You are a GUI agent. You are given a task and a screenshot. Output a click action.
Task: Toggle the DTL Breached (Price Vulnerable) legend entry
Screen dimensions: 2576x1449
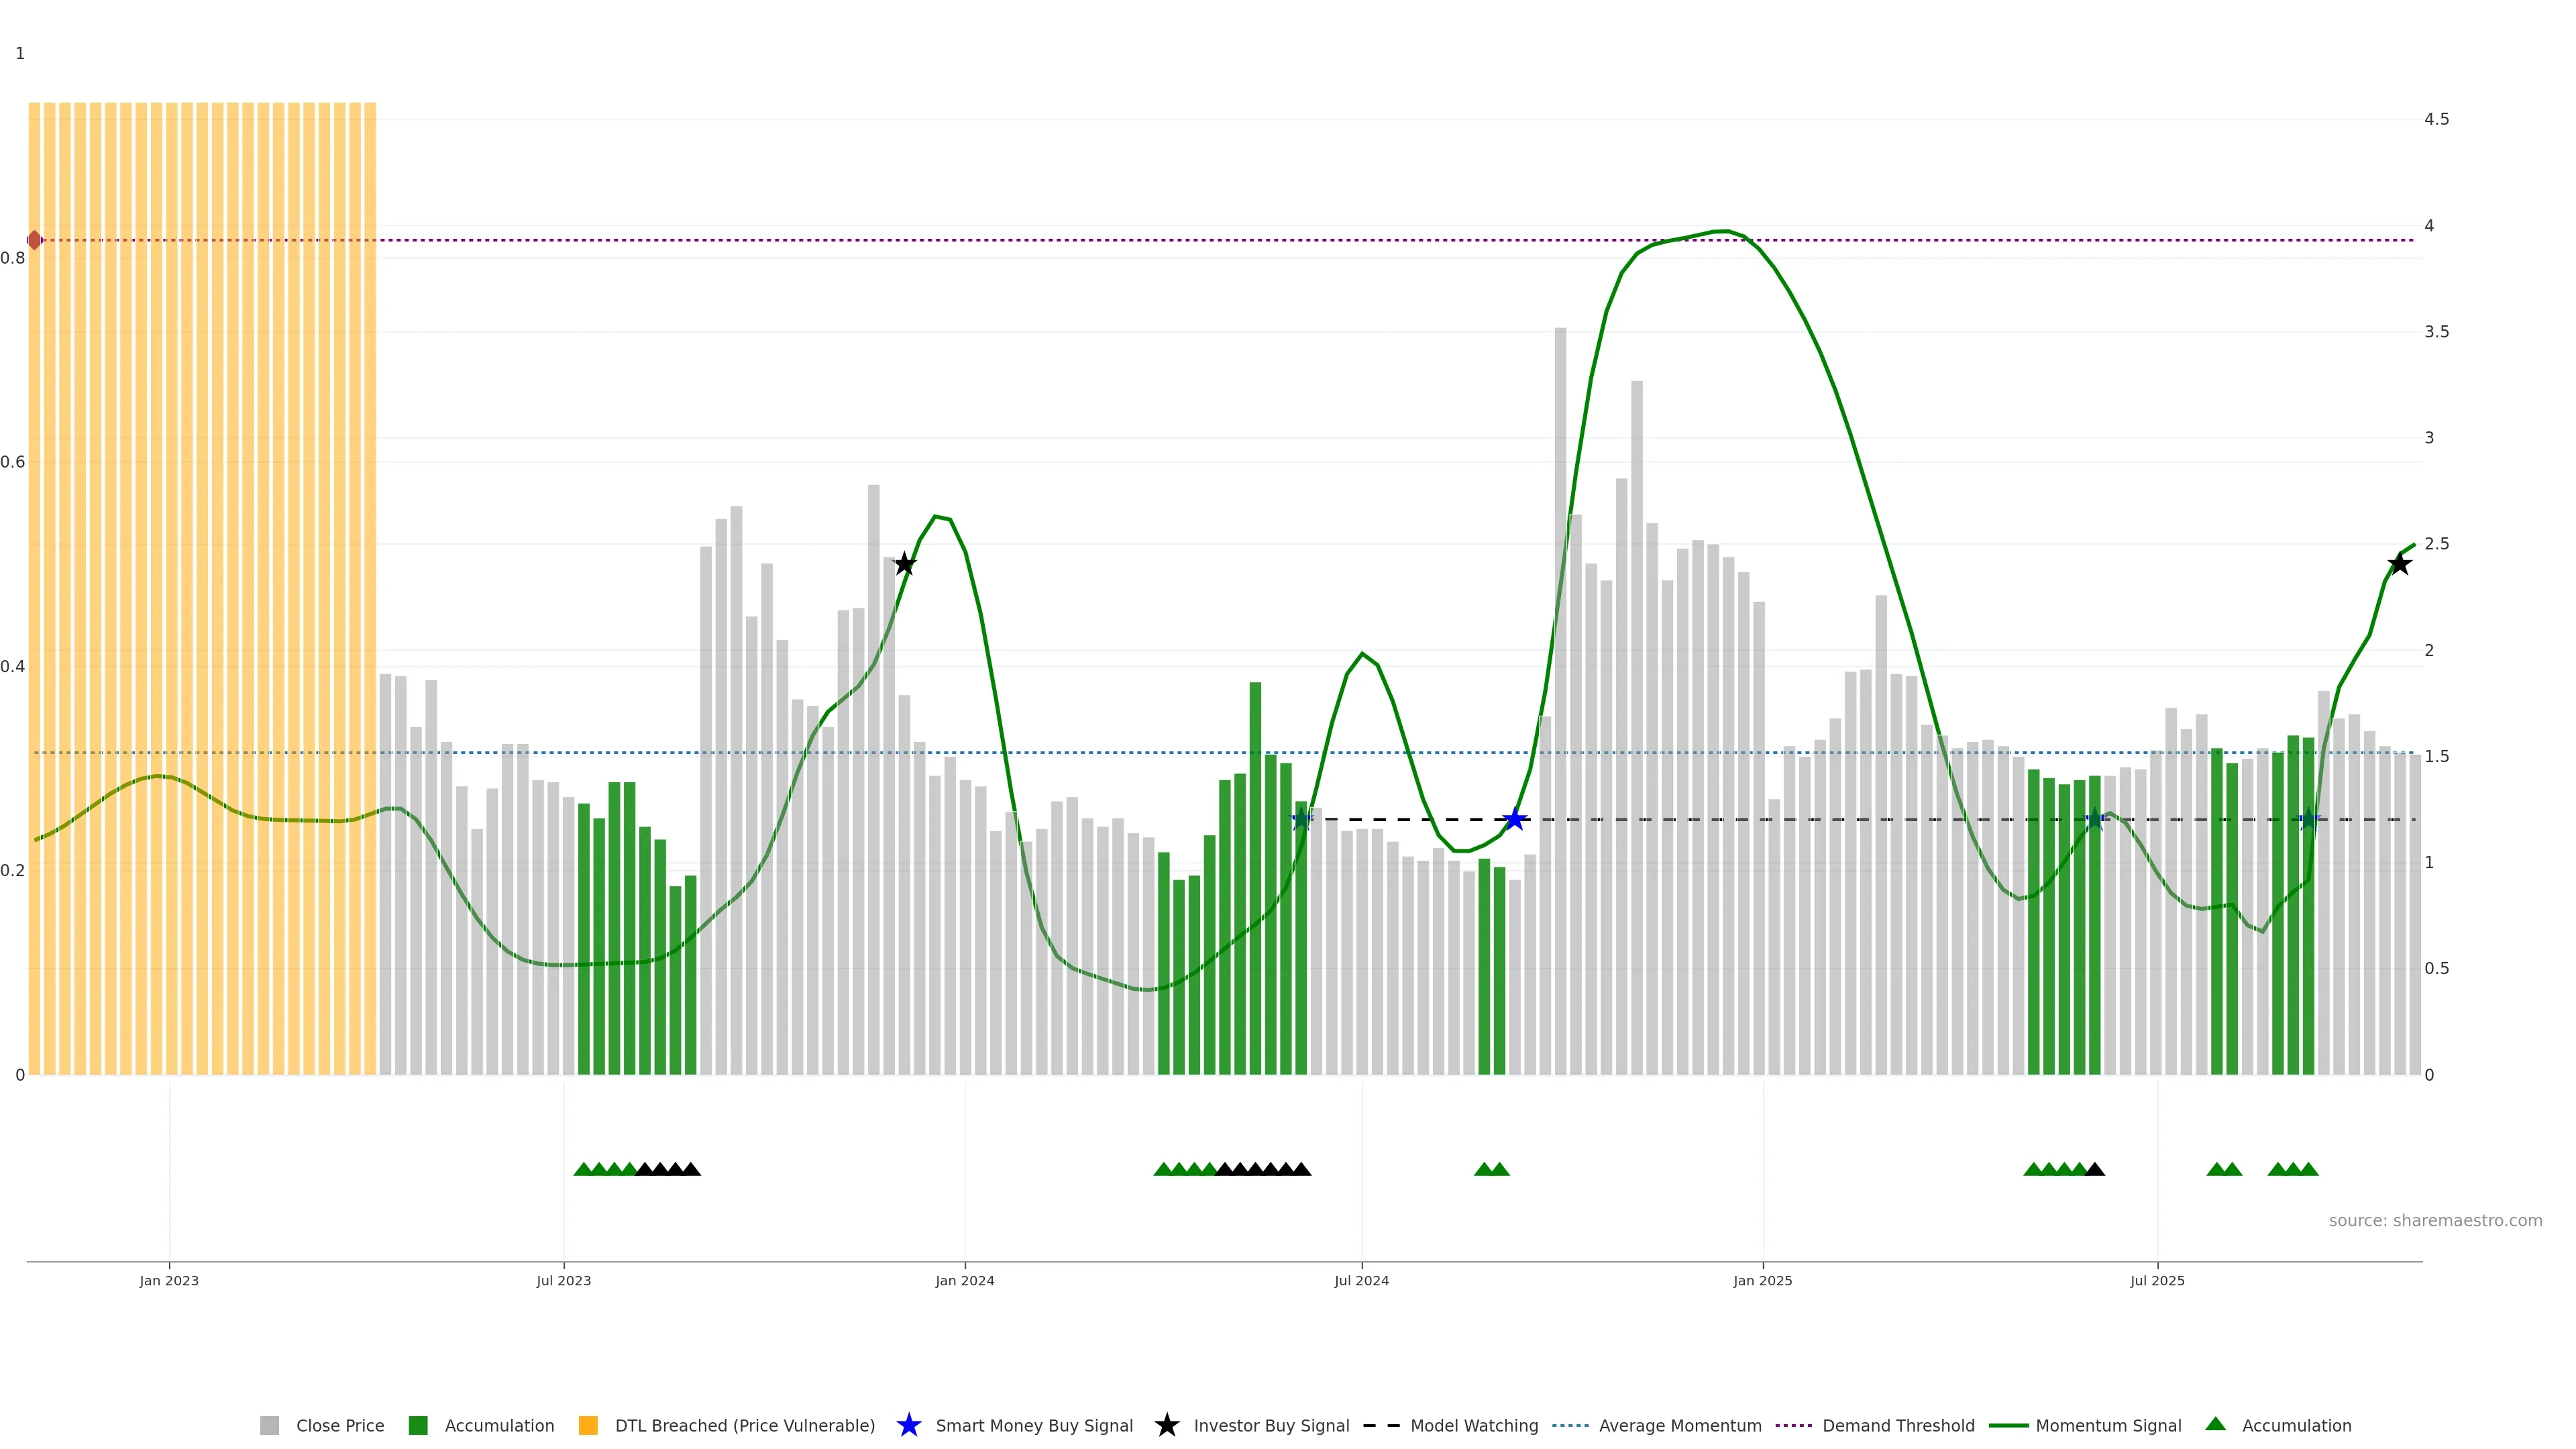click(744, 1425)
